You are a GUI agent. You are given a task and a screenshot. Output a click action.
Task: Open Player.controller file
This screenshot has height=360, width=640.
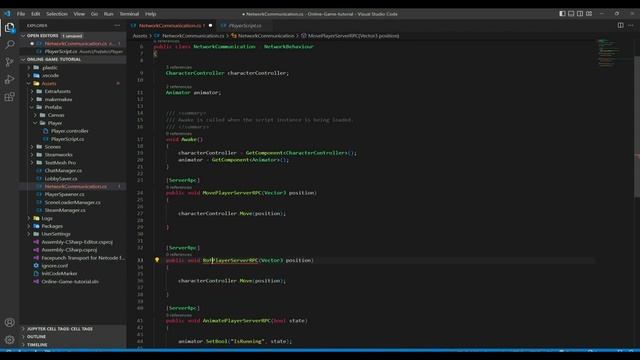pos(69,131)
